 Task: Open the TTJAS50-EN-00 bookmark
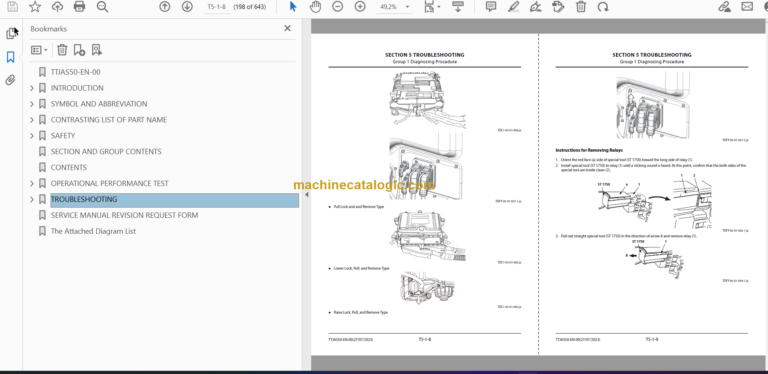[x=75, y=72]
